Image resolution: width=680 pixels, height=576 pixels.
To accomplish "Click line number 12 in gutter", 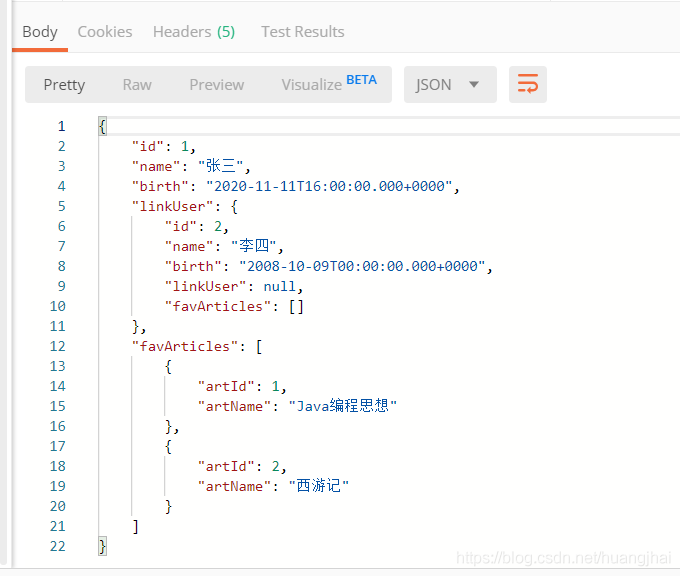I will [x=57, y=346].
